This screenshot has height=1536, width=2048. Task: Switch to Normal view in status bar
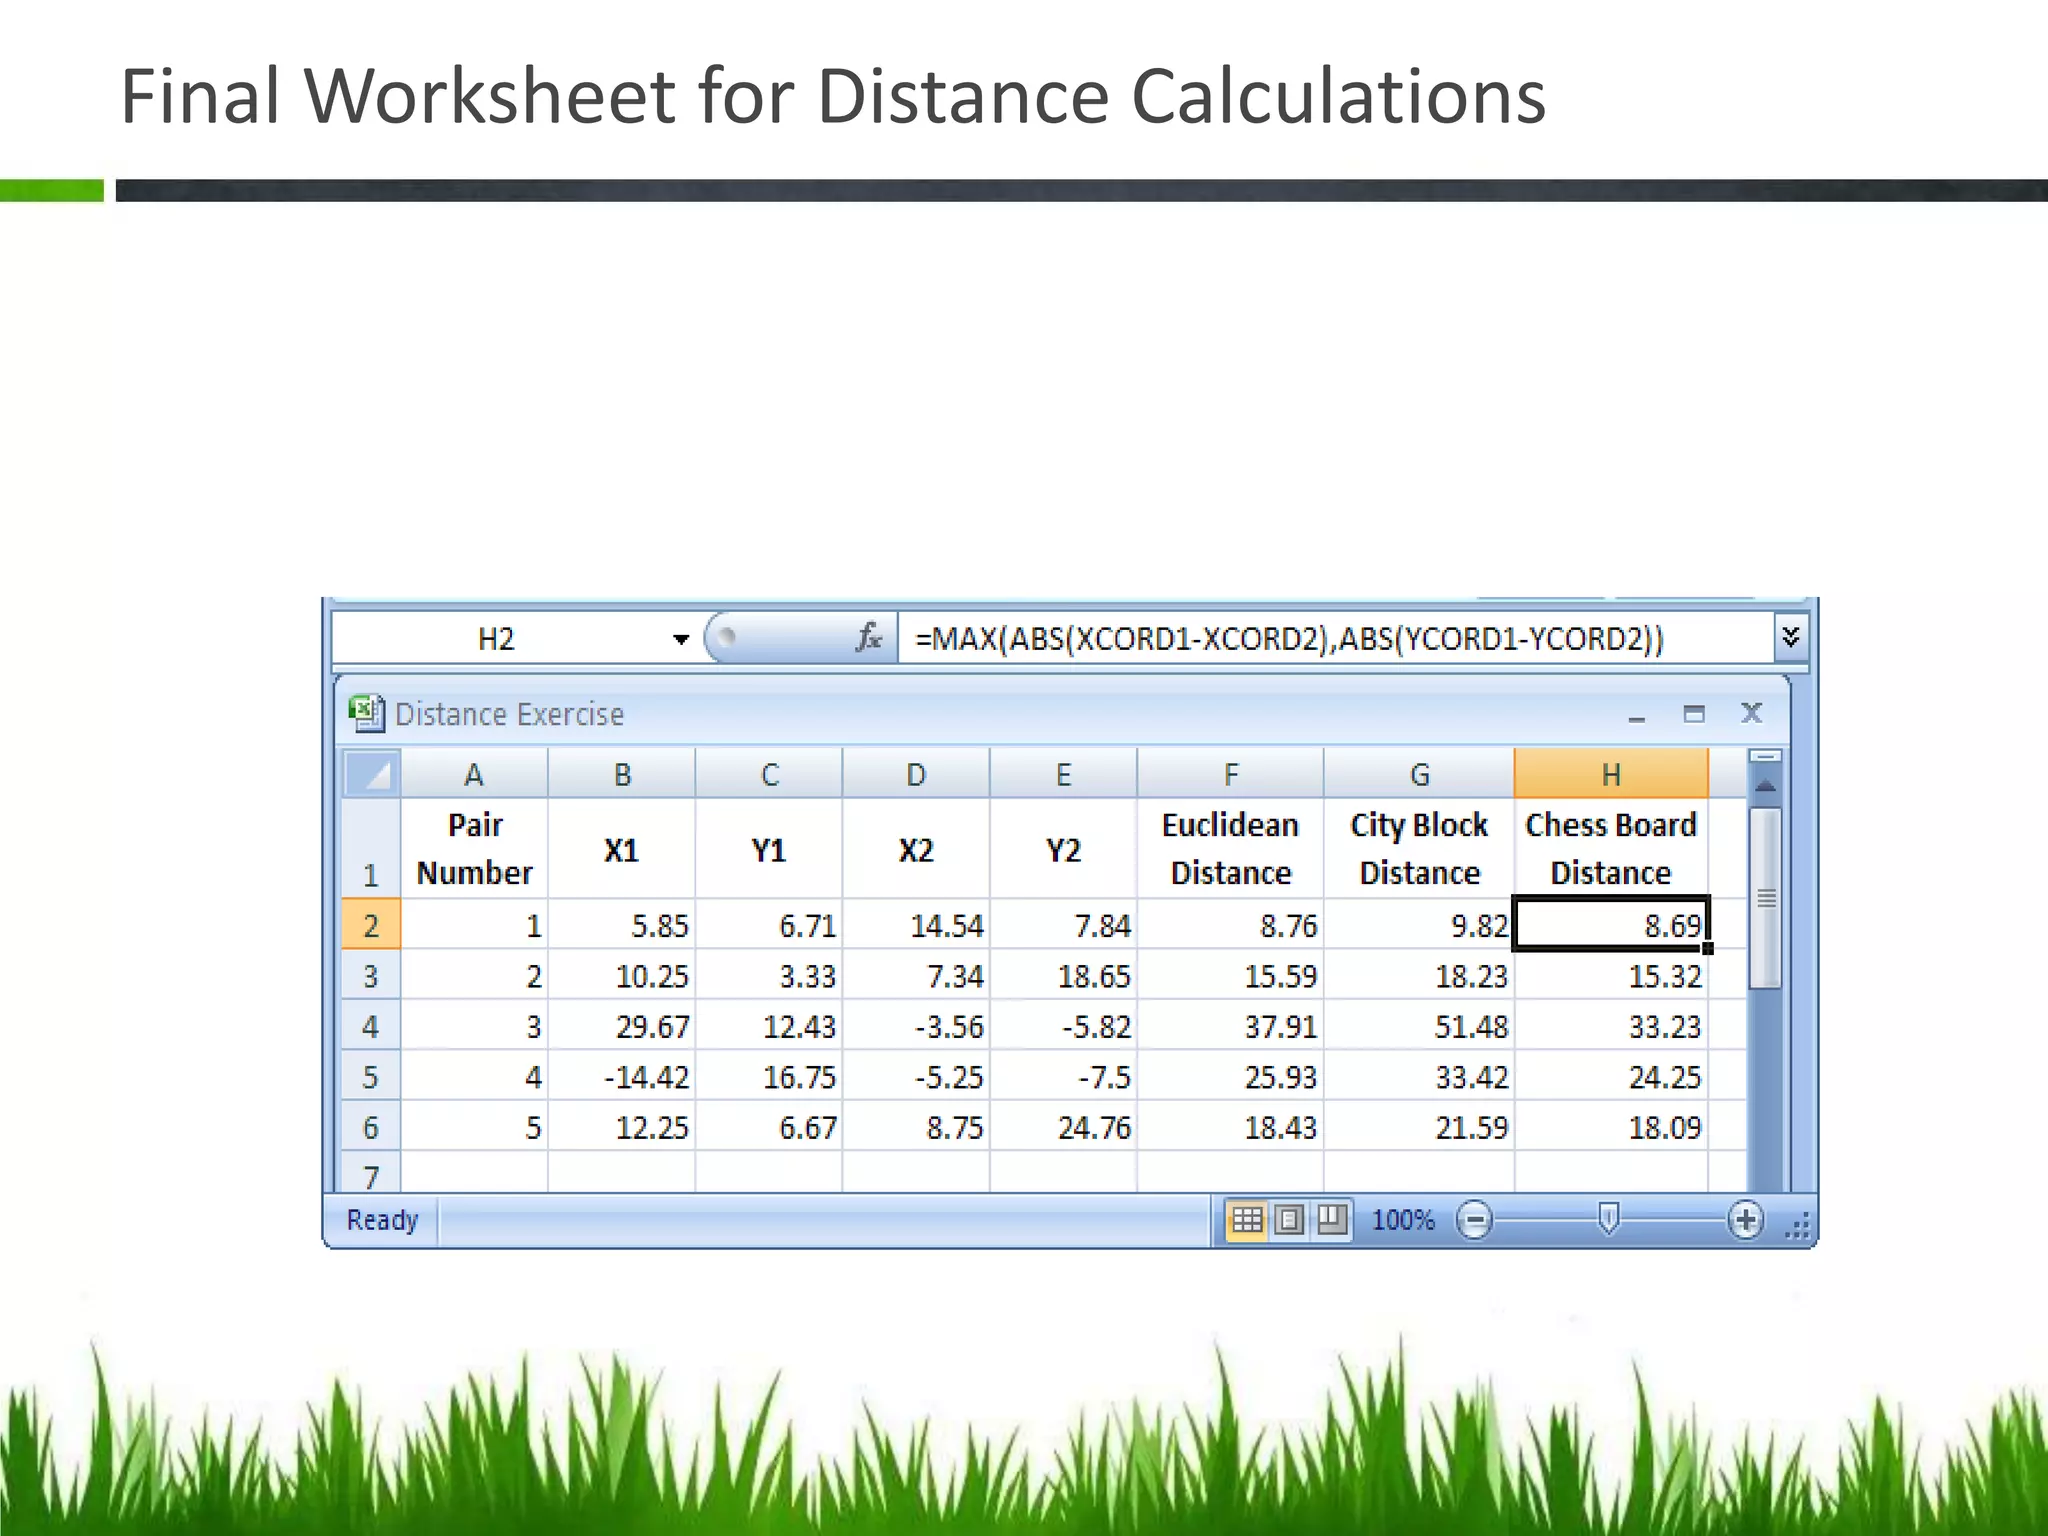point(1246,1219)
